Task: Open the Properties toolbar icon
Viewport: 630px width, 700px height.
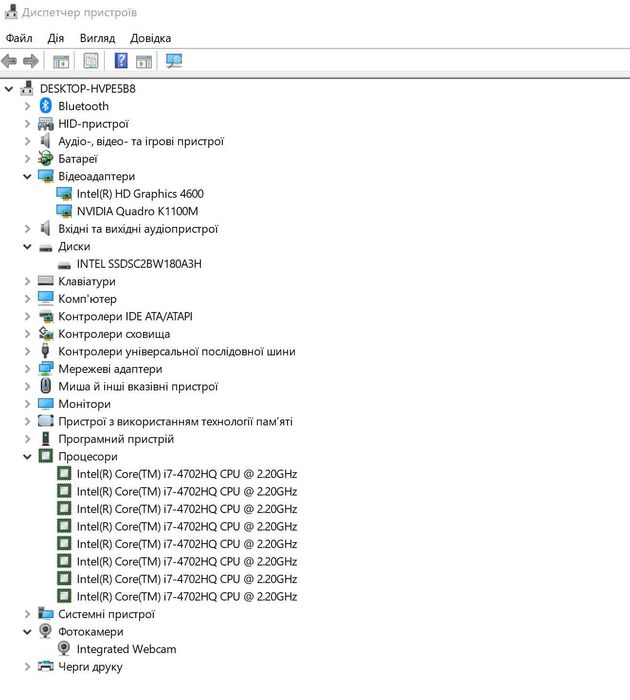Action: [x=91, y=61]
